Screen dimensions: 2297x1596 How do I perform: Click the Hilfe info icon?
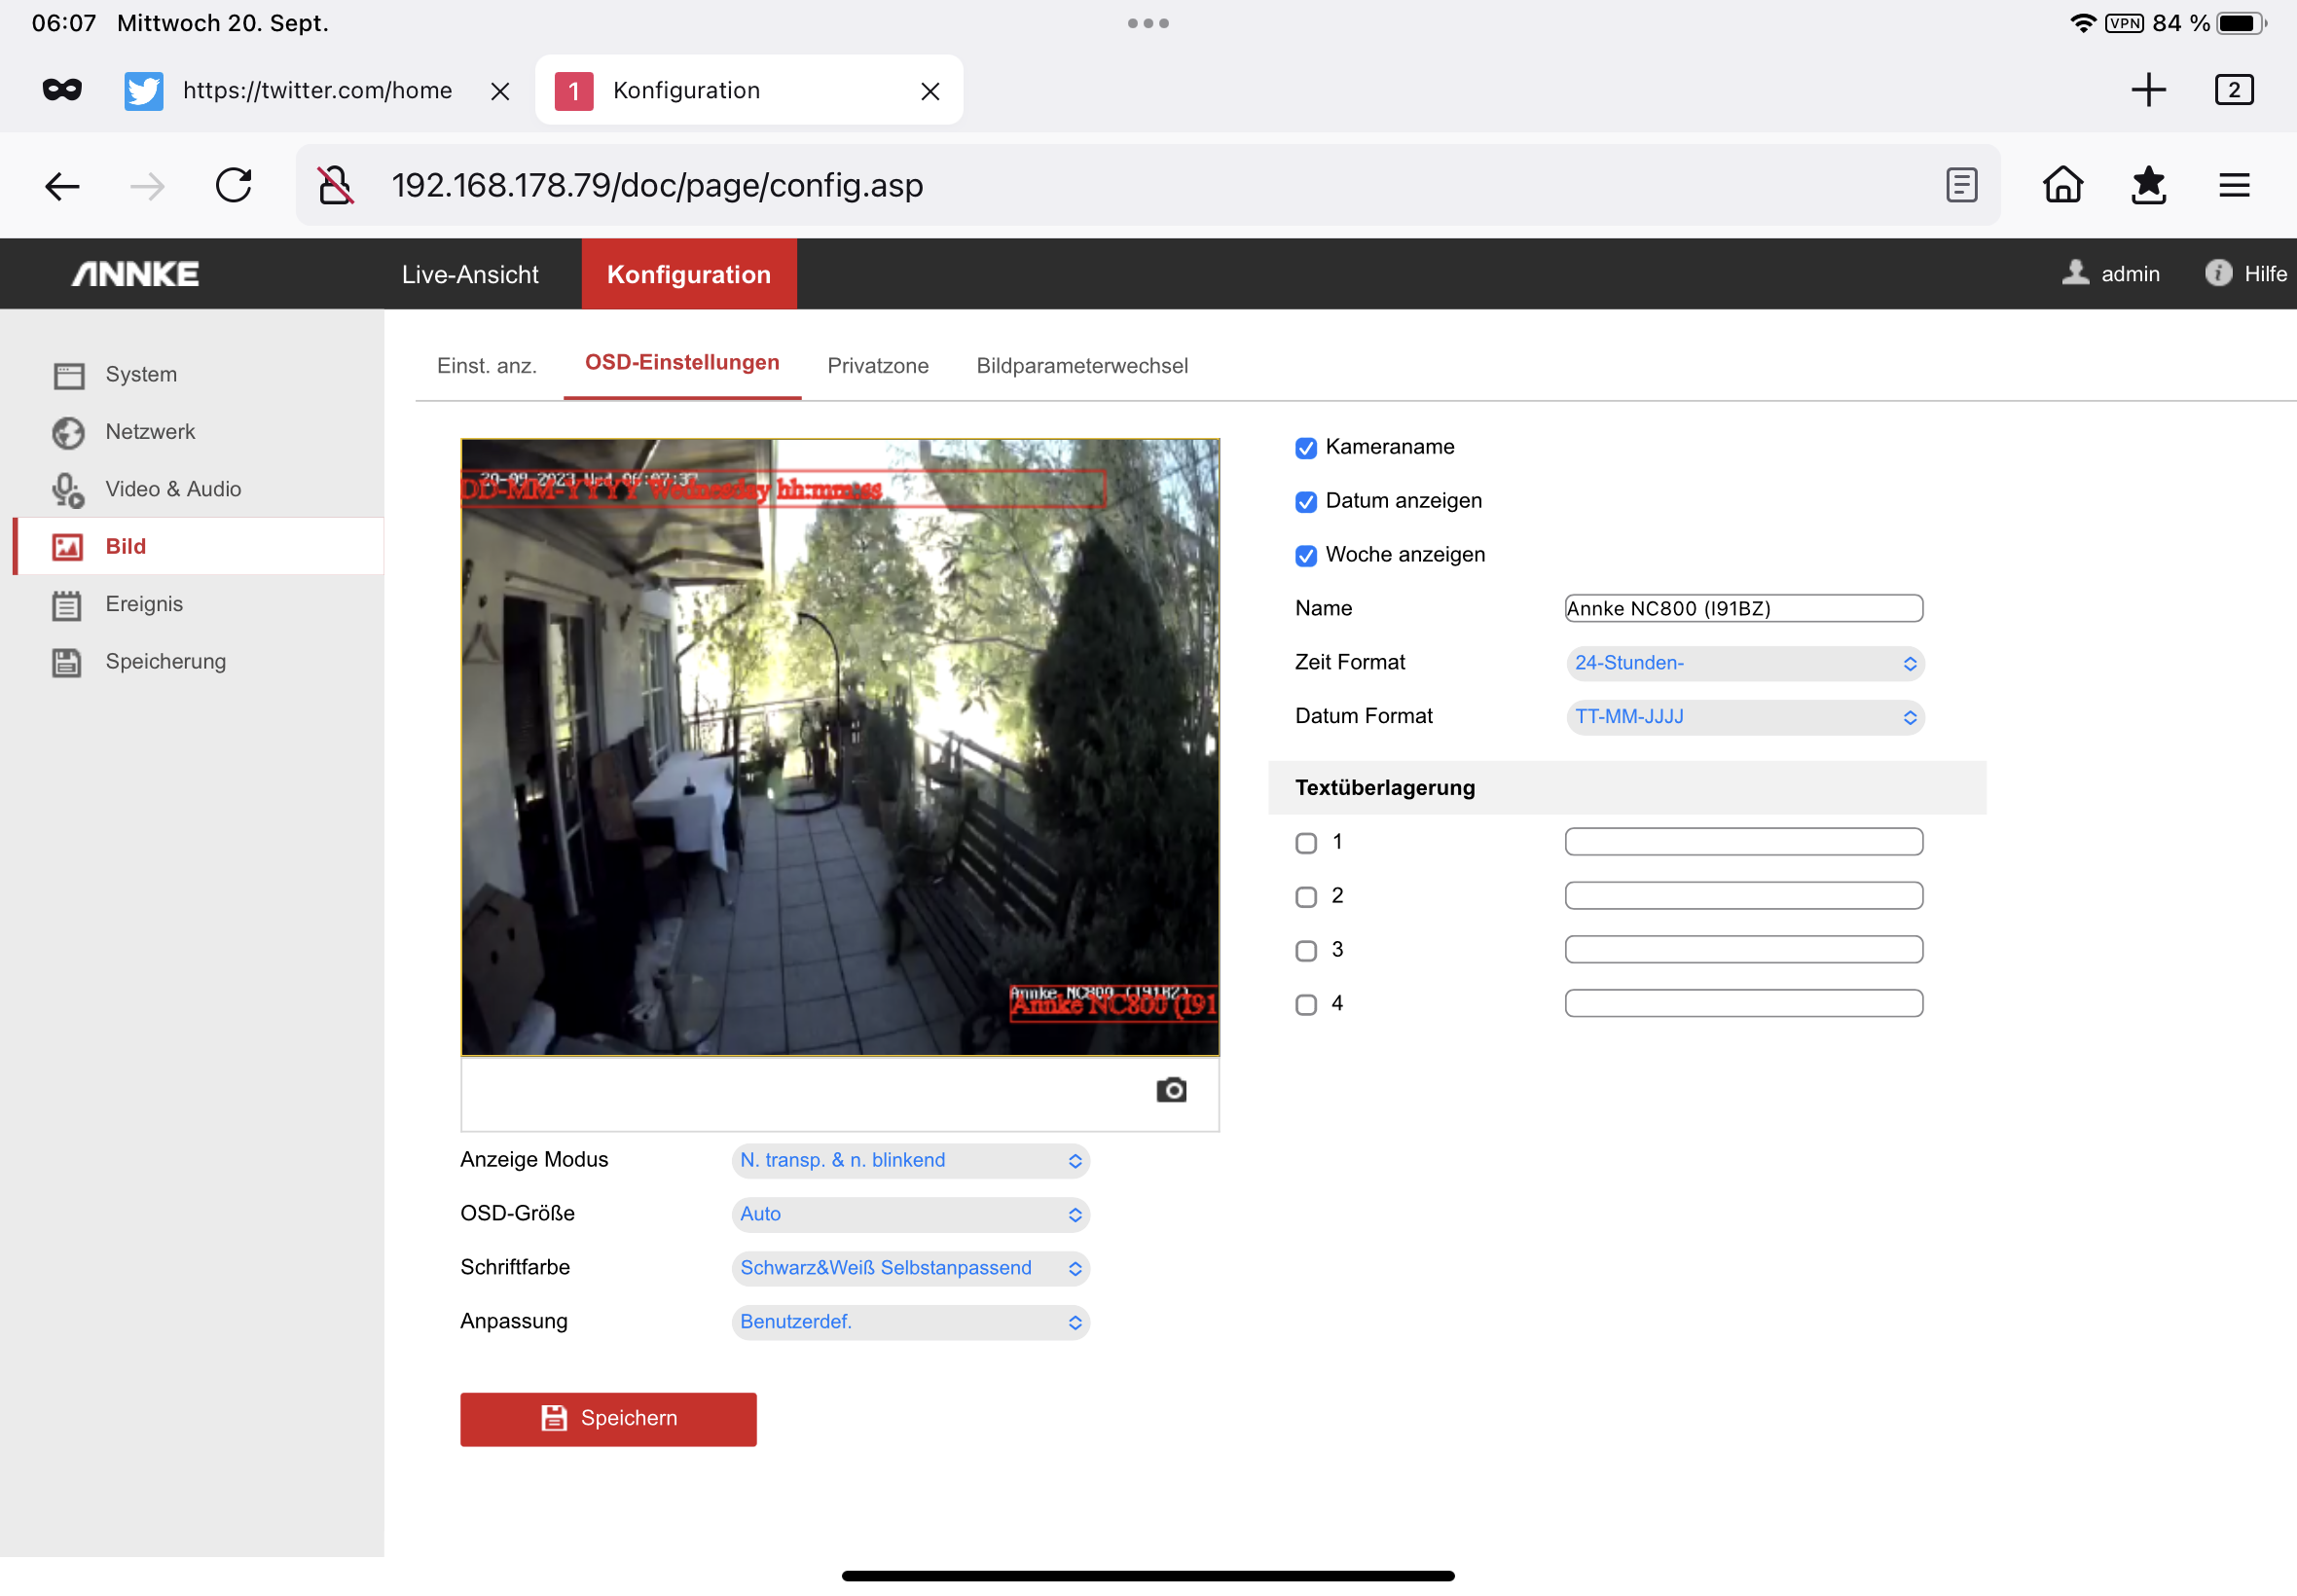pos(2217,273)
